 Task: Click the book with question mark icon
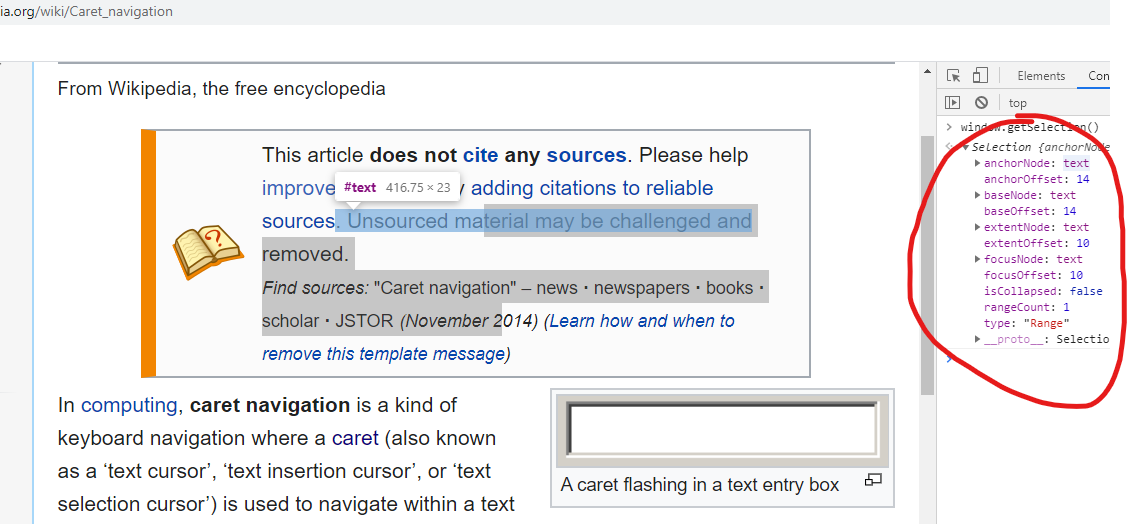pos(207,253)
